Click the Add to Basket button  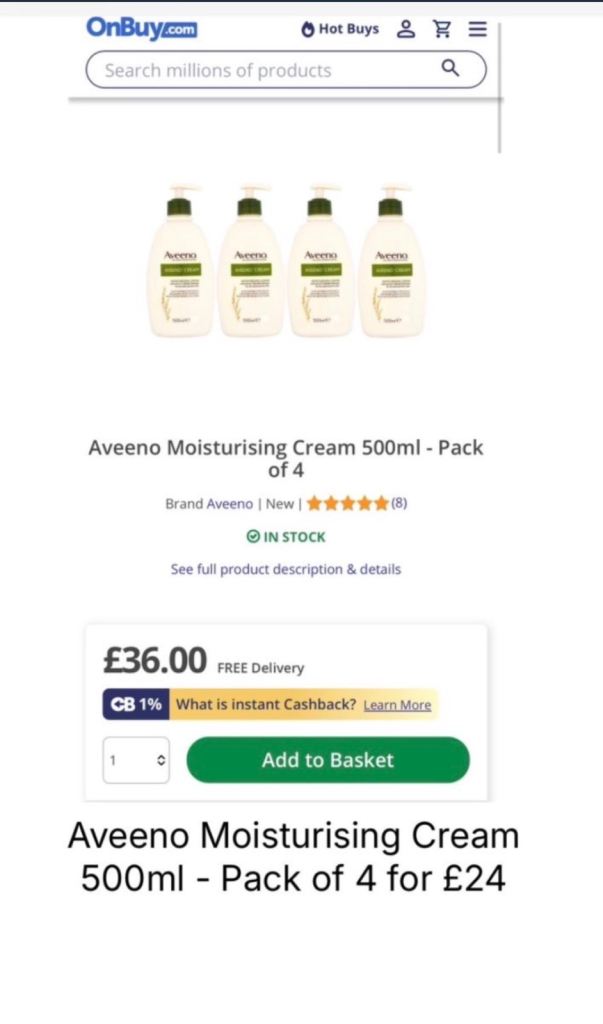[328, 760]
